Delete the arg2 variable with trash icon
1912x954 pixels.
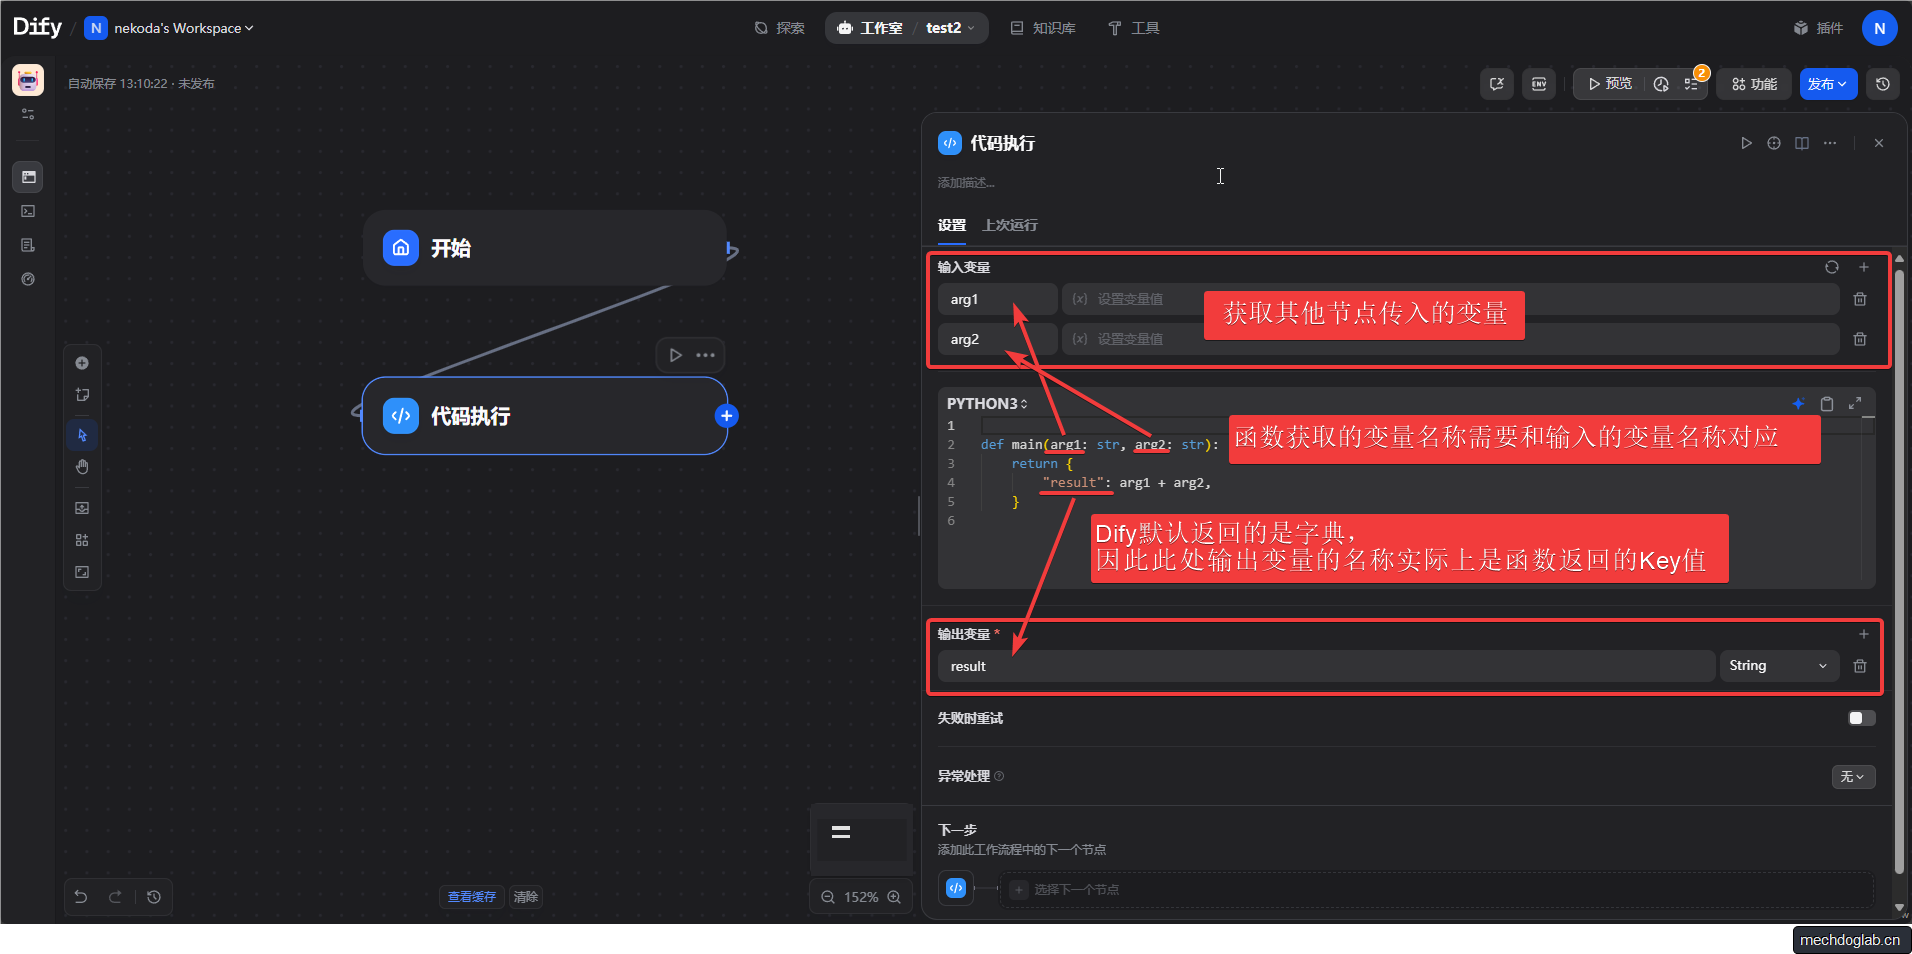coord(1861,339)
